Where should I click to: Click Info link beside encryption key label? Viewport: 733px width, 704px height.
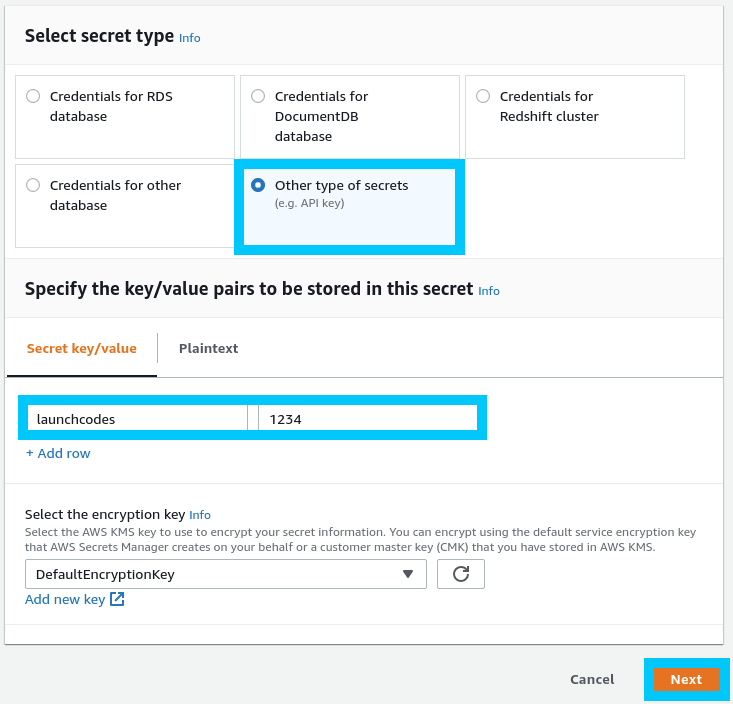[200, 515]
